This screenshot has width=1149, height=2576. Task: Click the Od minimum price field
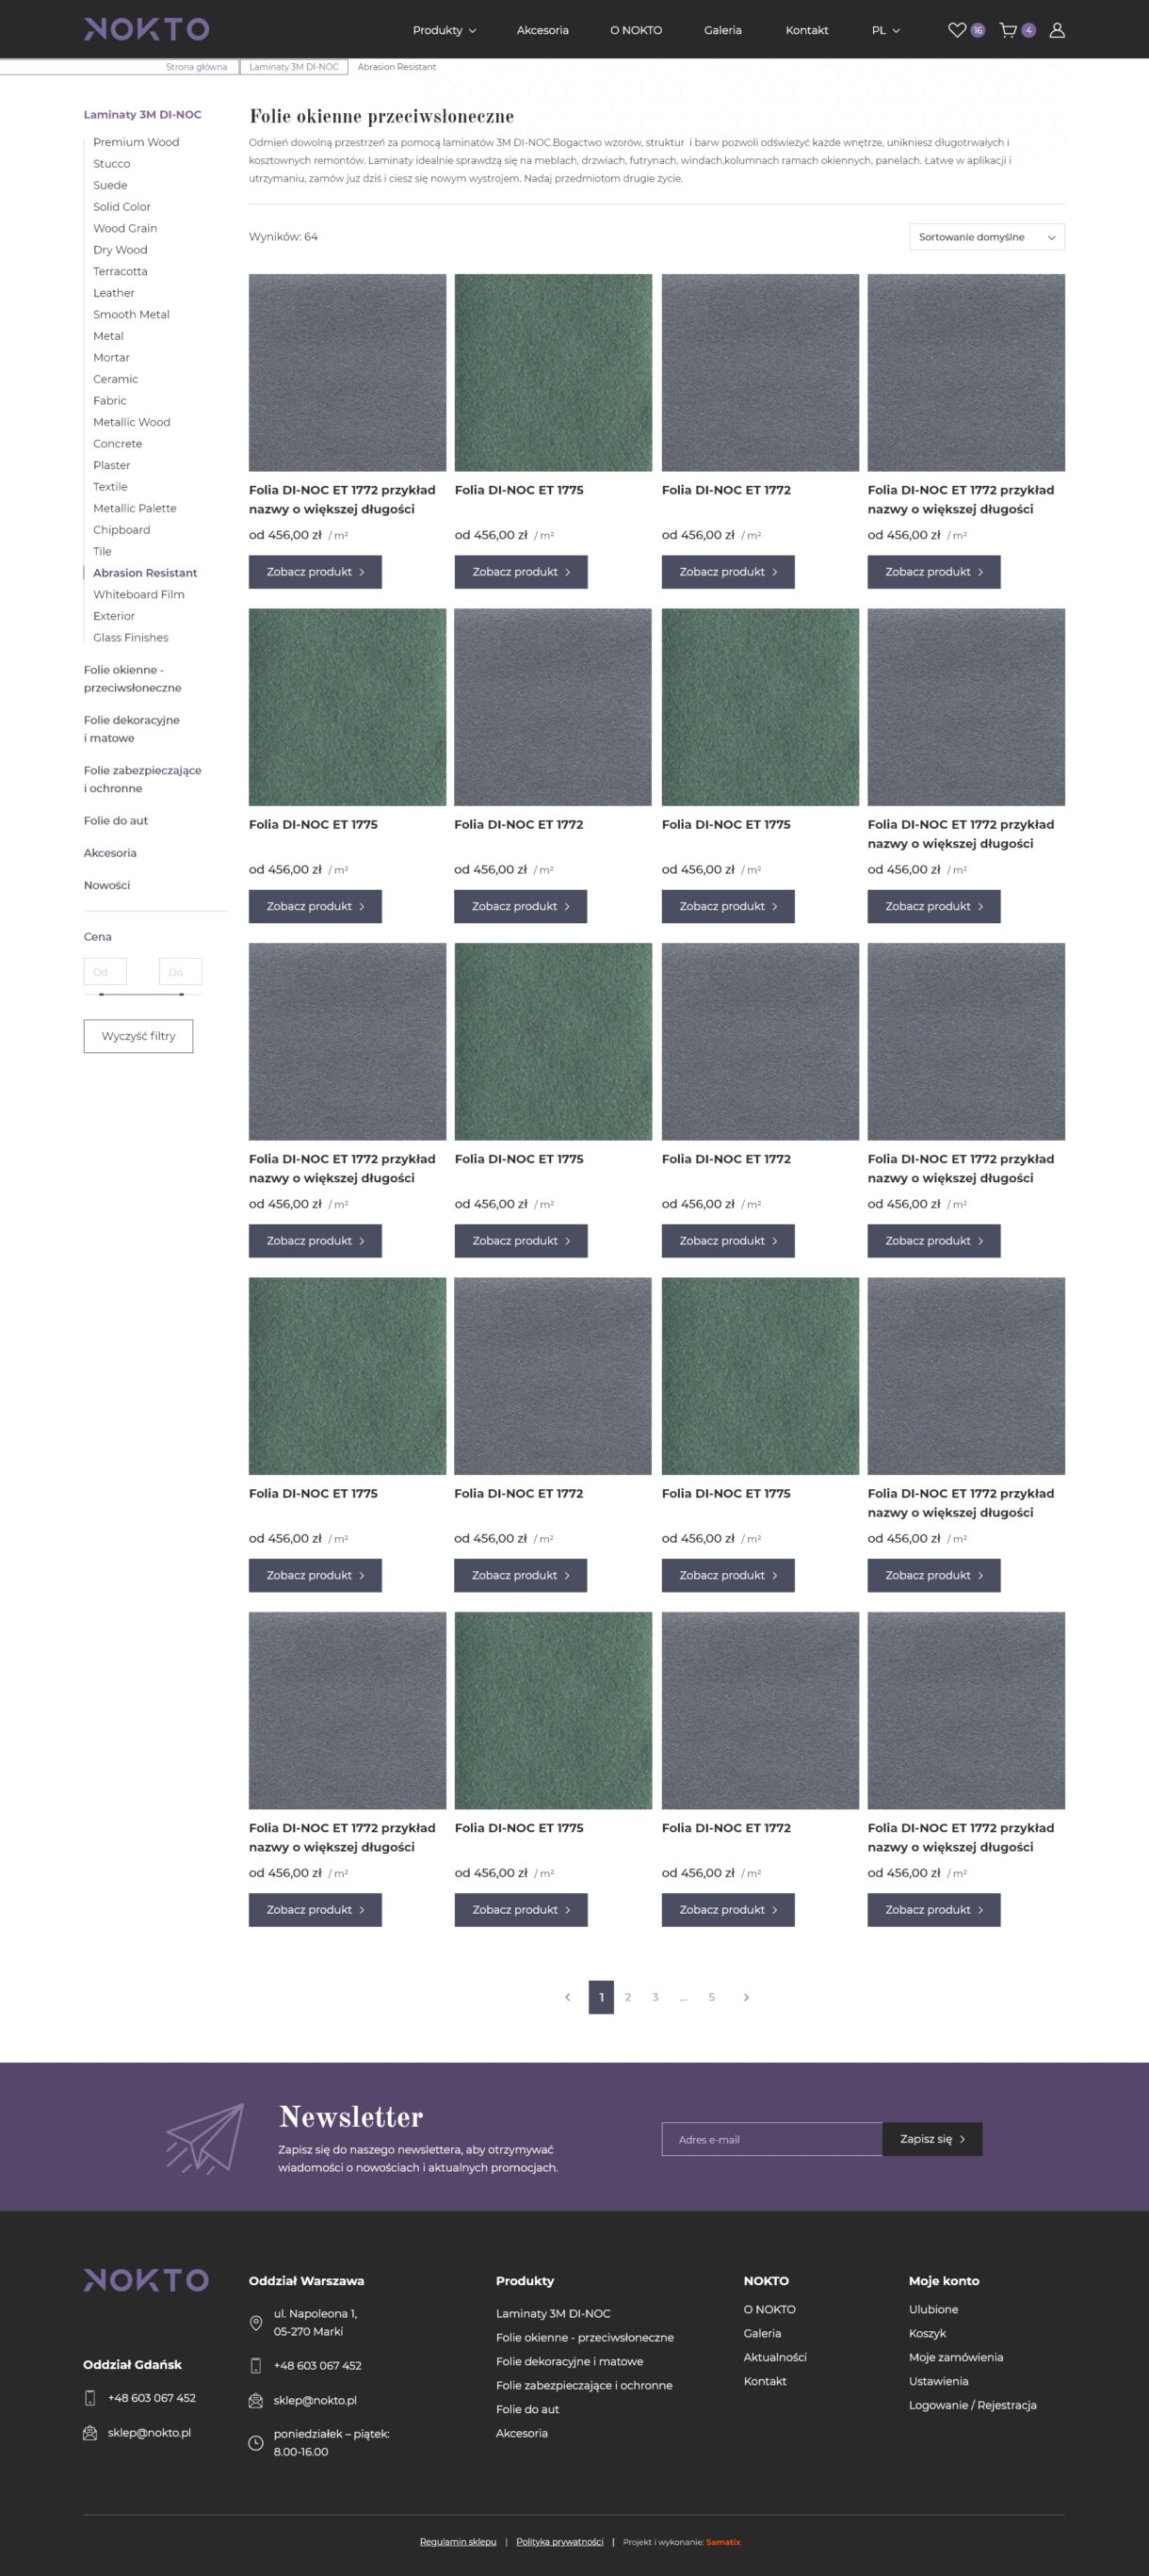tap(105, 972)
